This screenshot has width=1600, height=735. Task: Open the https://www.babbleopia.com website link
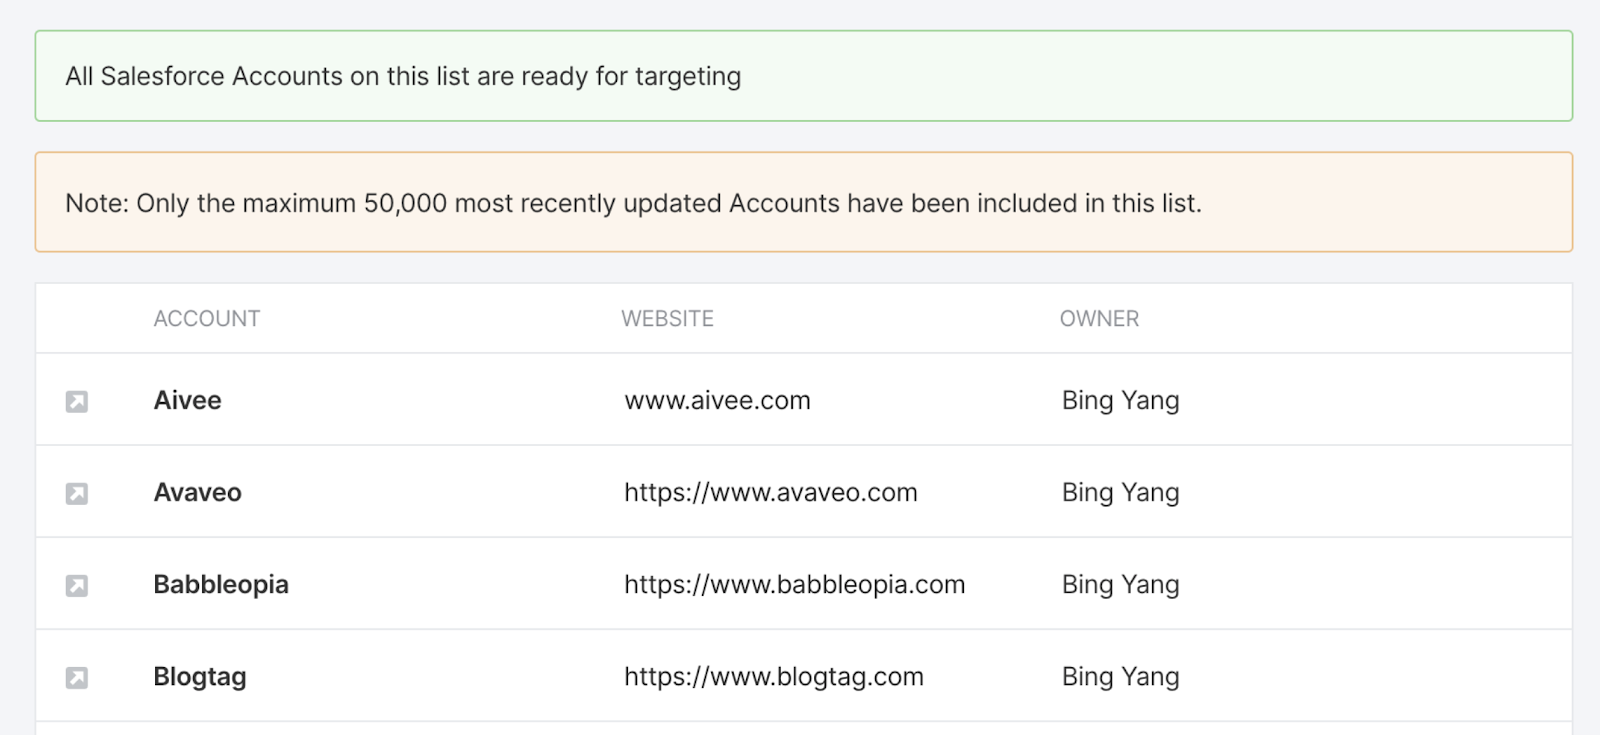tap(793, 584)
